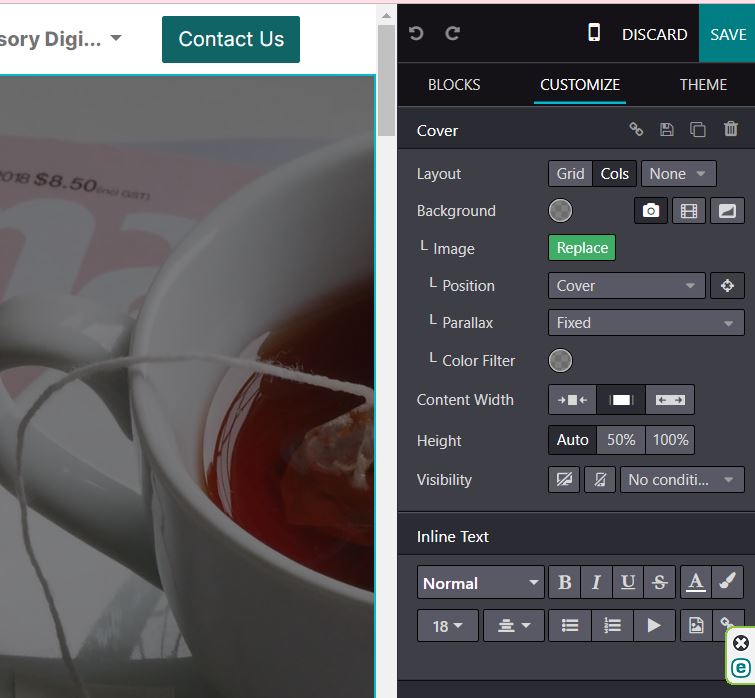Viewport: 755px width, 698px height.
Task: Set background to video using film icon
Action: (688, 211)
